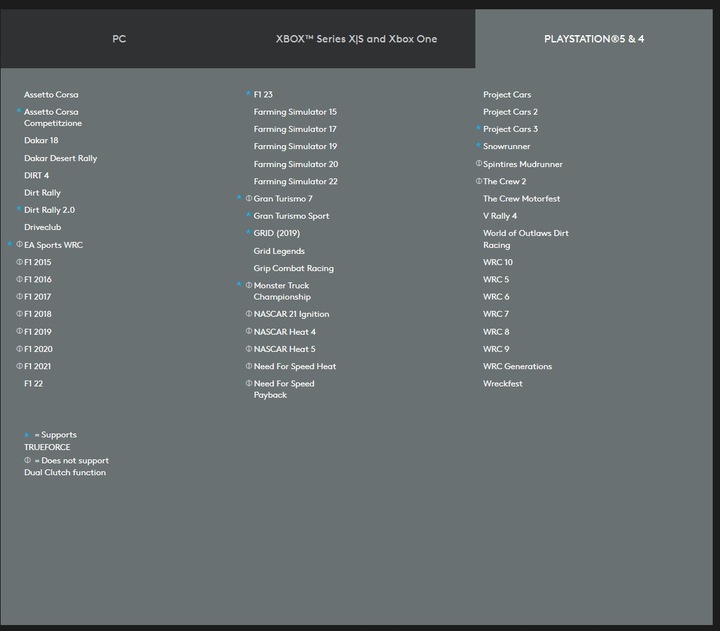Click the WRC Generations entry

point(517,367)
